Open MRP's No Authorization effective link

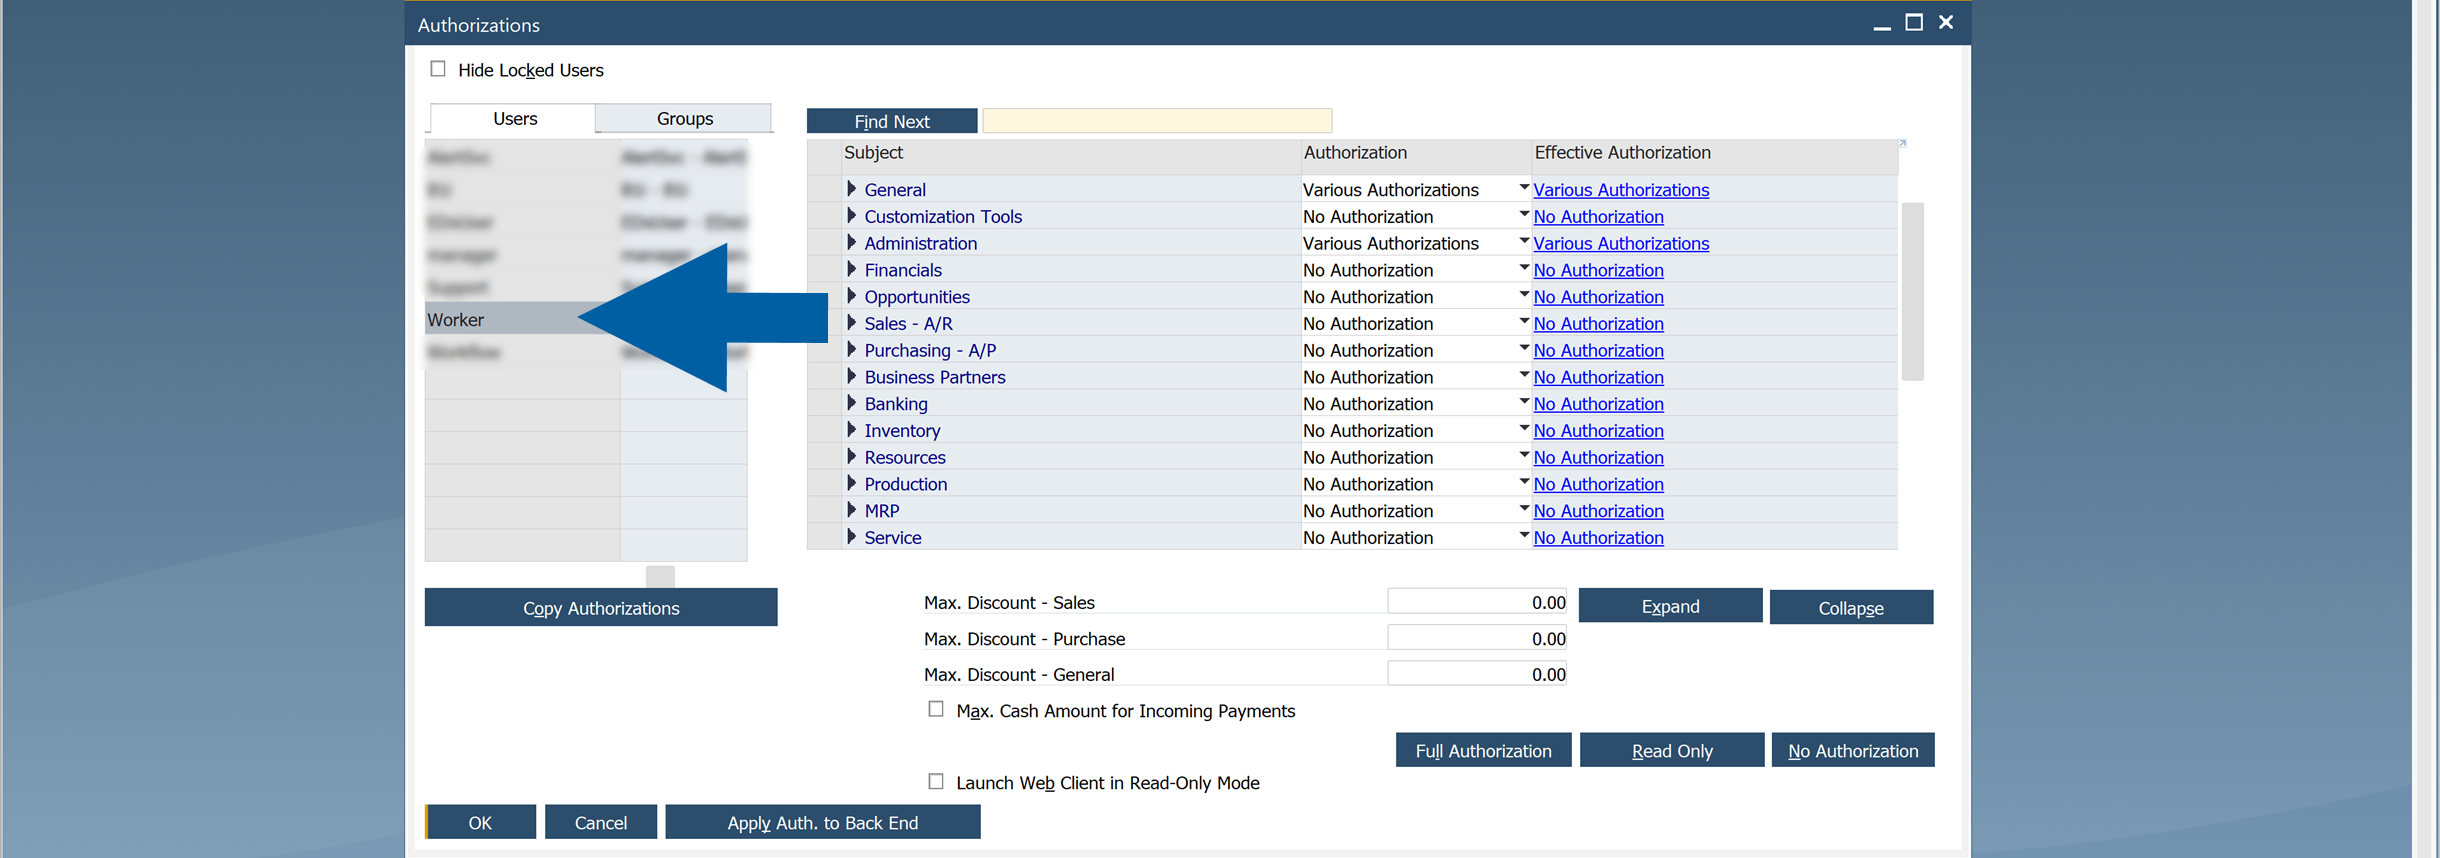click(1598, 511)
